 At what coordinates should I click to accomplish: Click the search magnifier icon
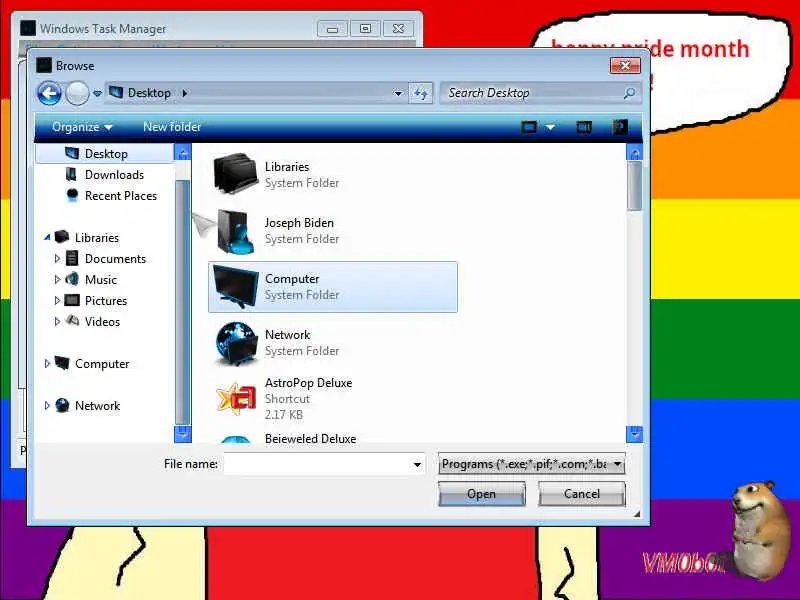(630, 93)
